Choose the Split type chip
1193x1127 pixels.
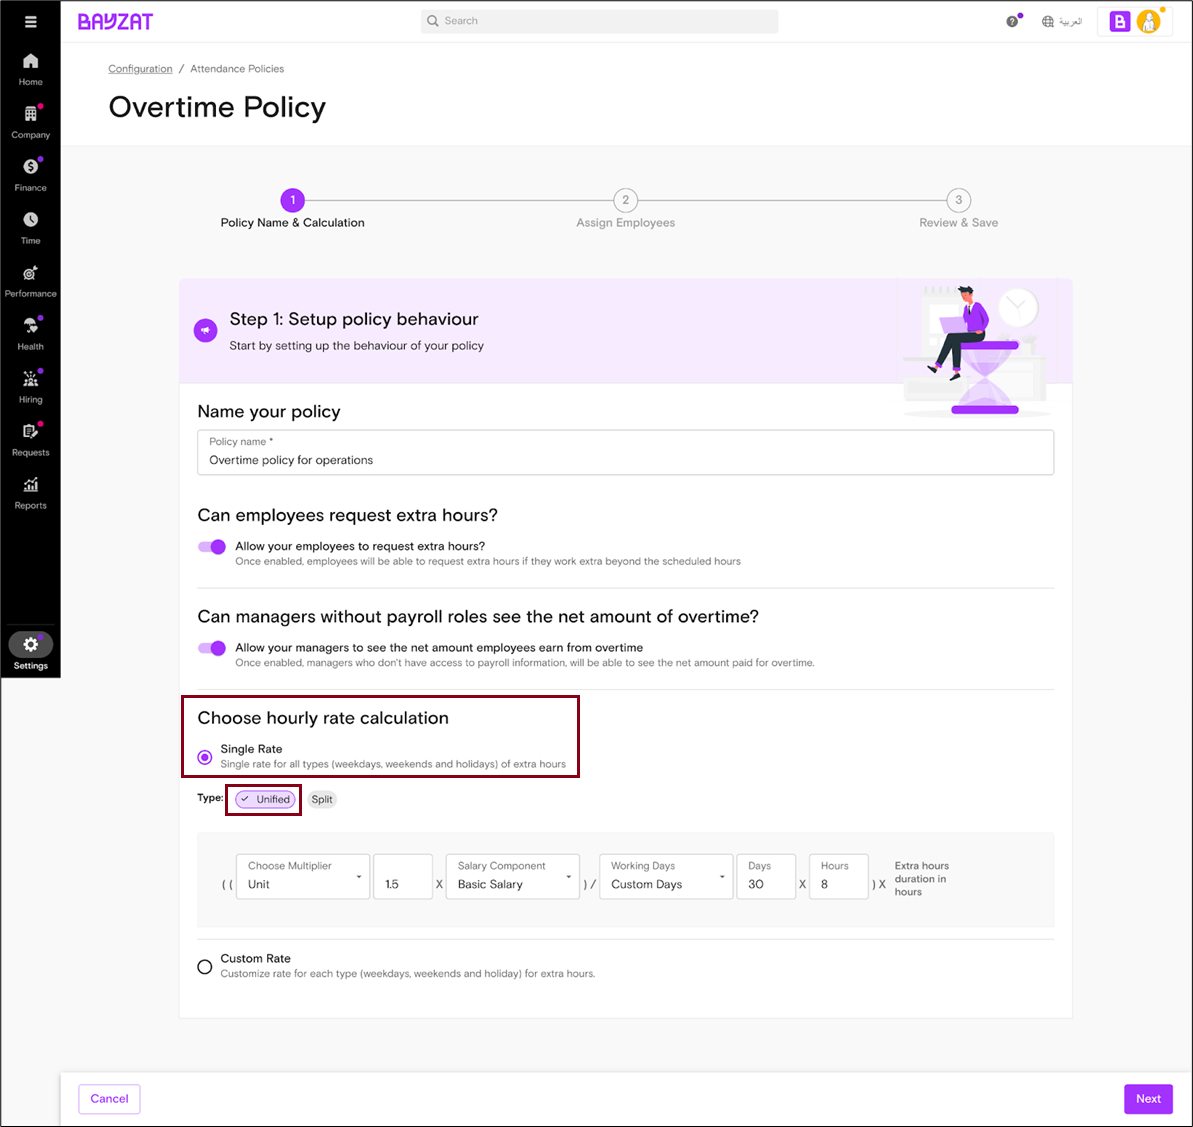[322, 799]
